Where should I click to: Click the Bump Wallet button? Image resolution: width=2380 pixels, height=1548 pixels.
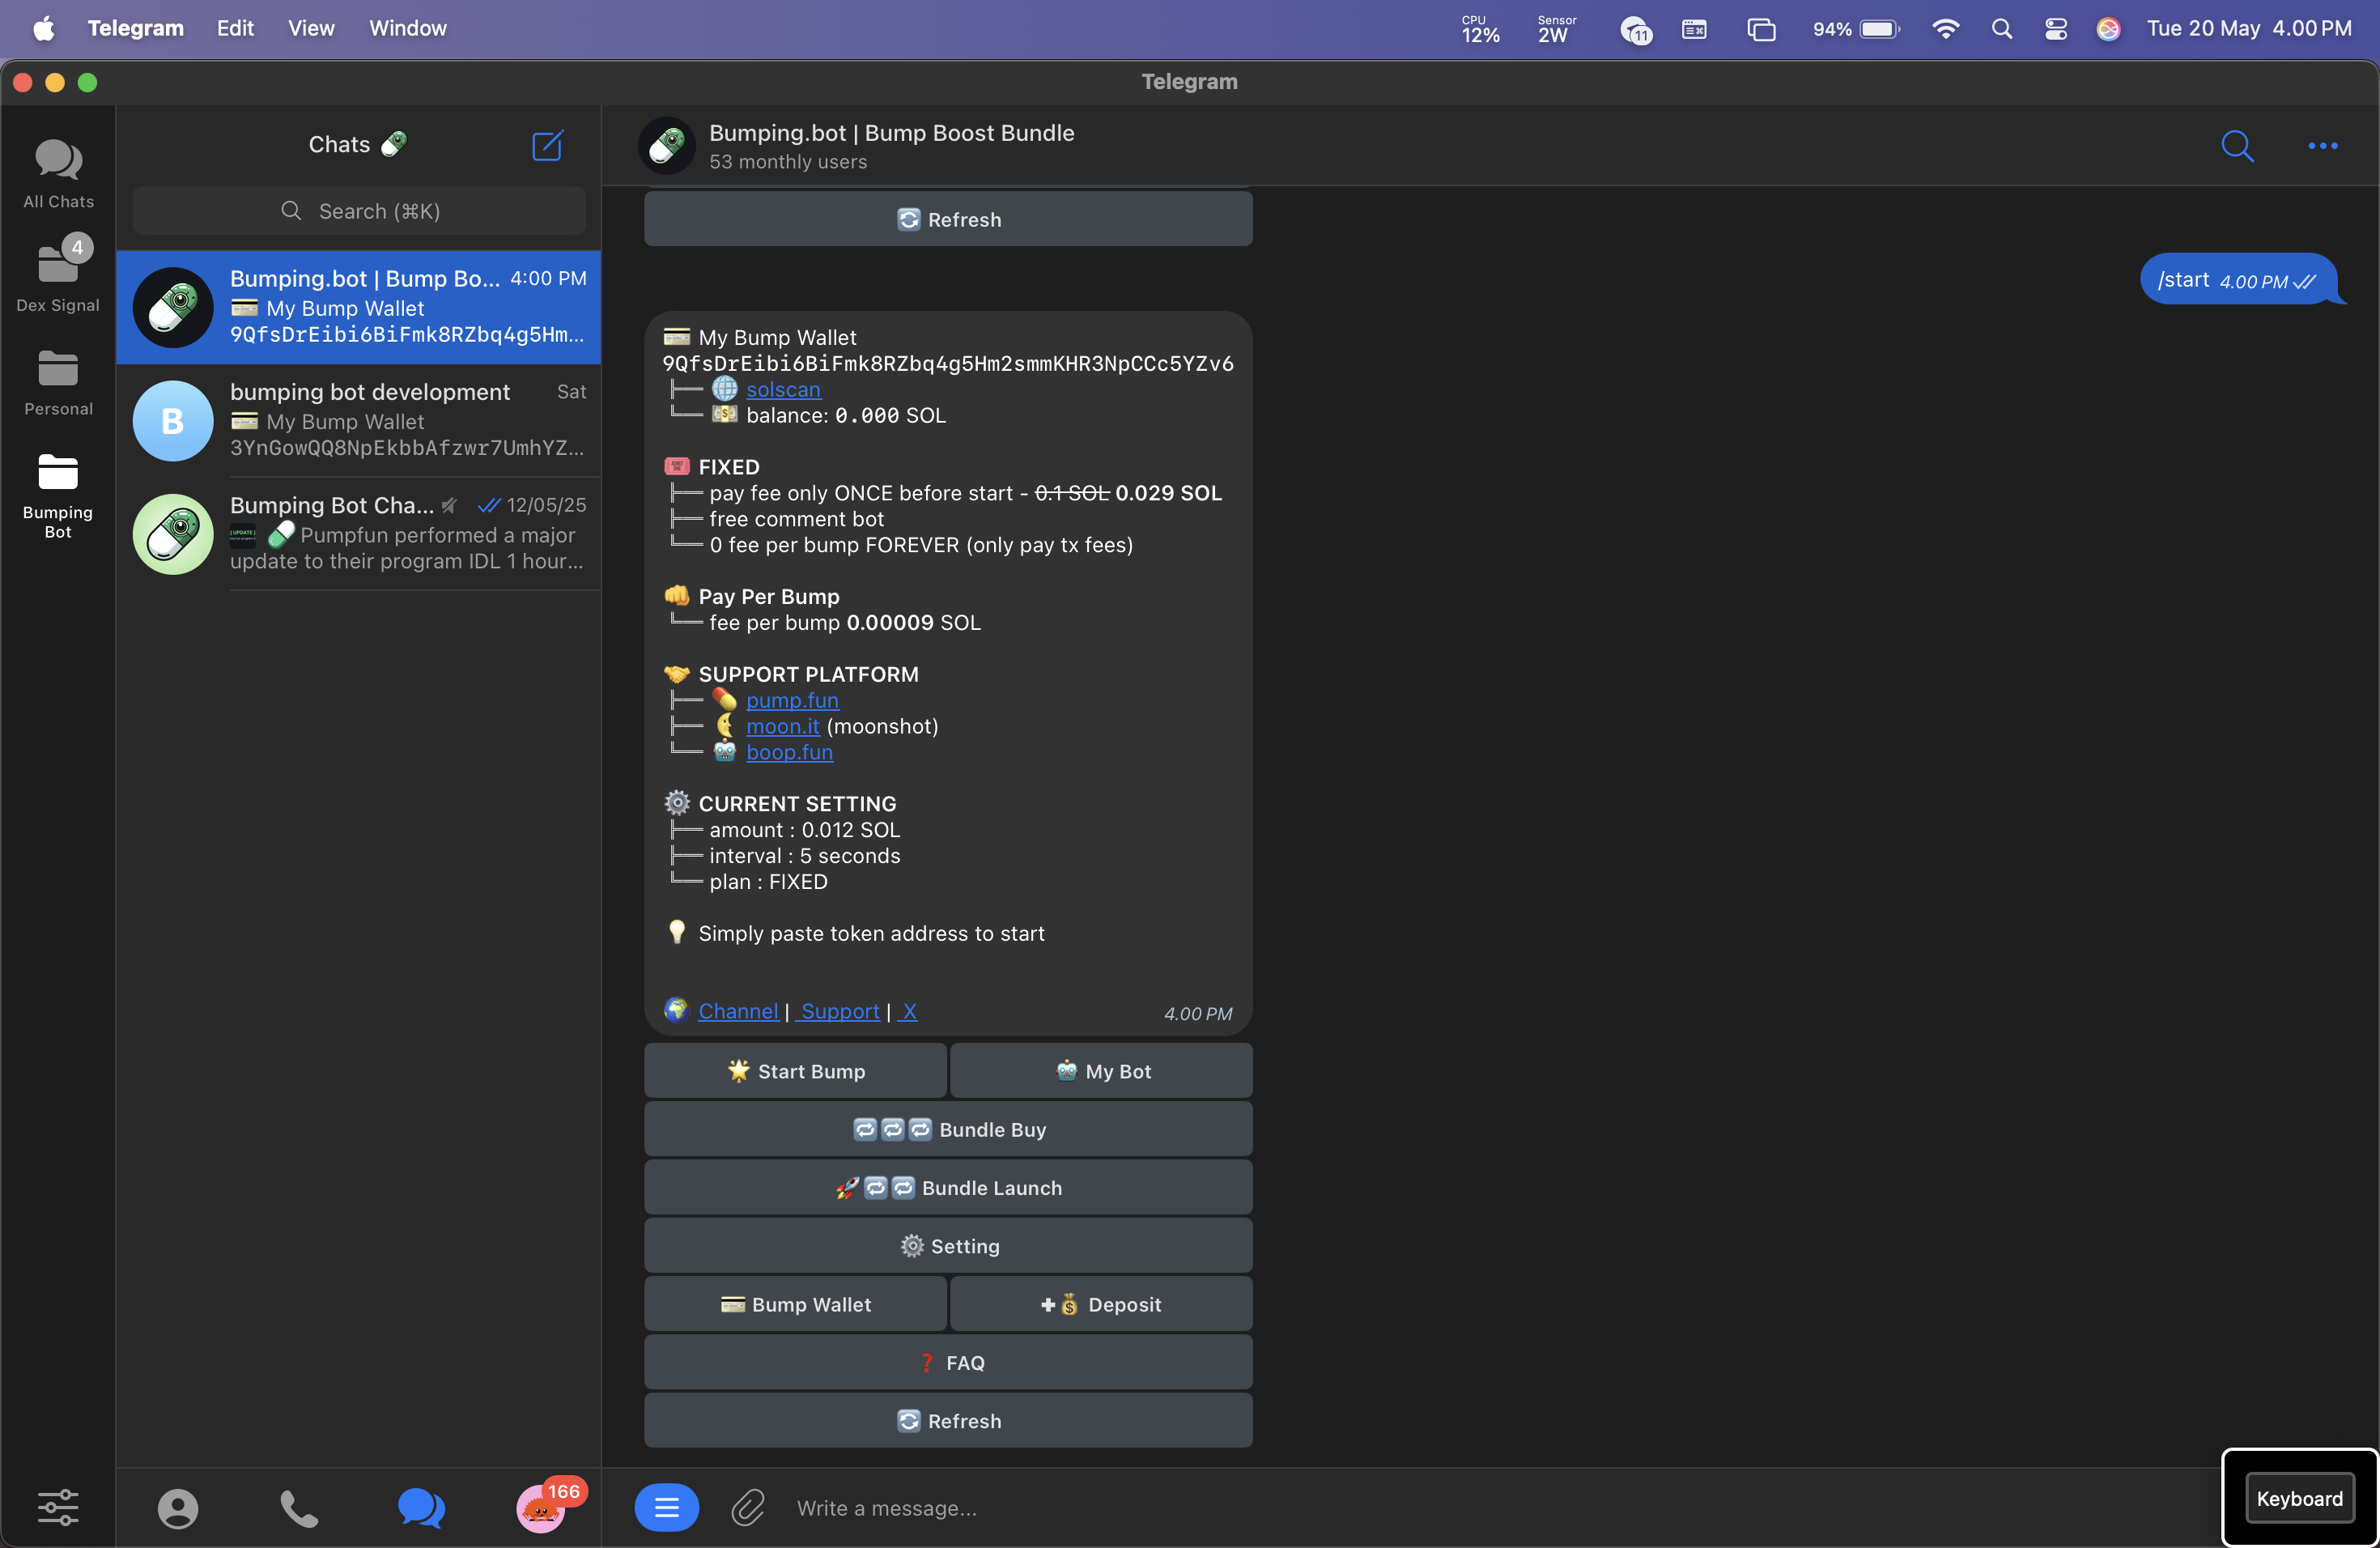[x=795, y=1304]
